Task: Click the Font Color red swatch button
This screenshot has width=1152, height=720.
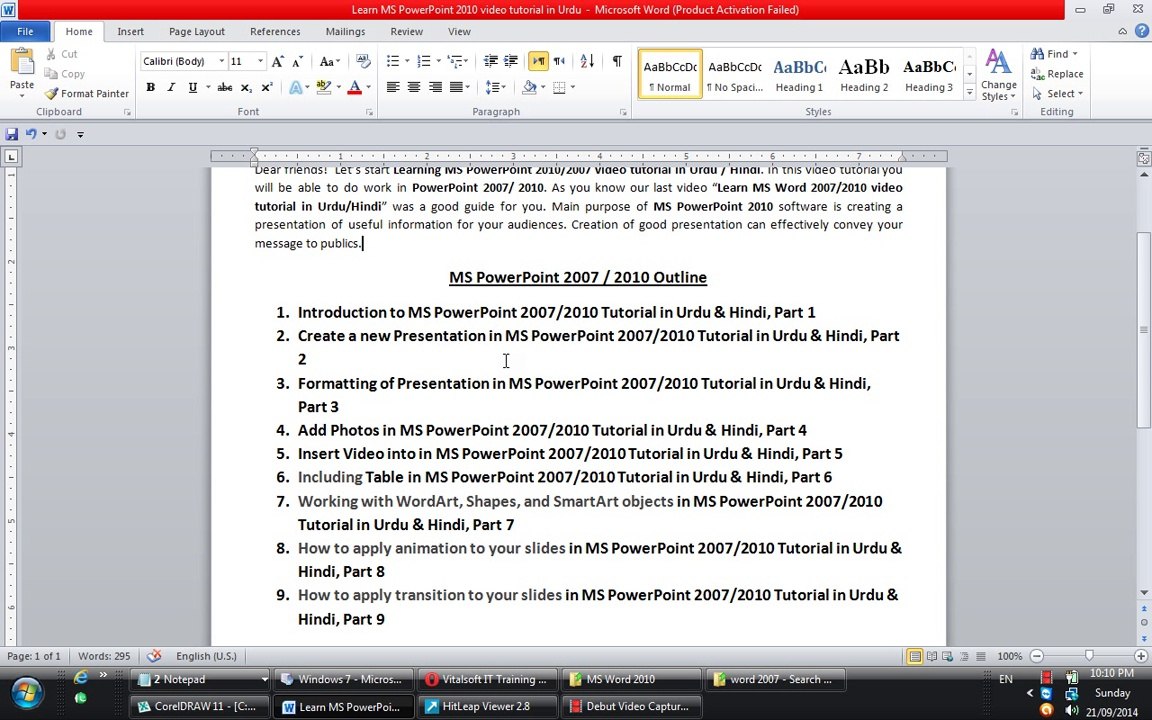Action: [x=355, y=87]
